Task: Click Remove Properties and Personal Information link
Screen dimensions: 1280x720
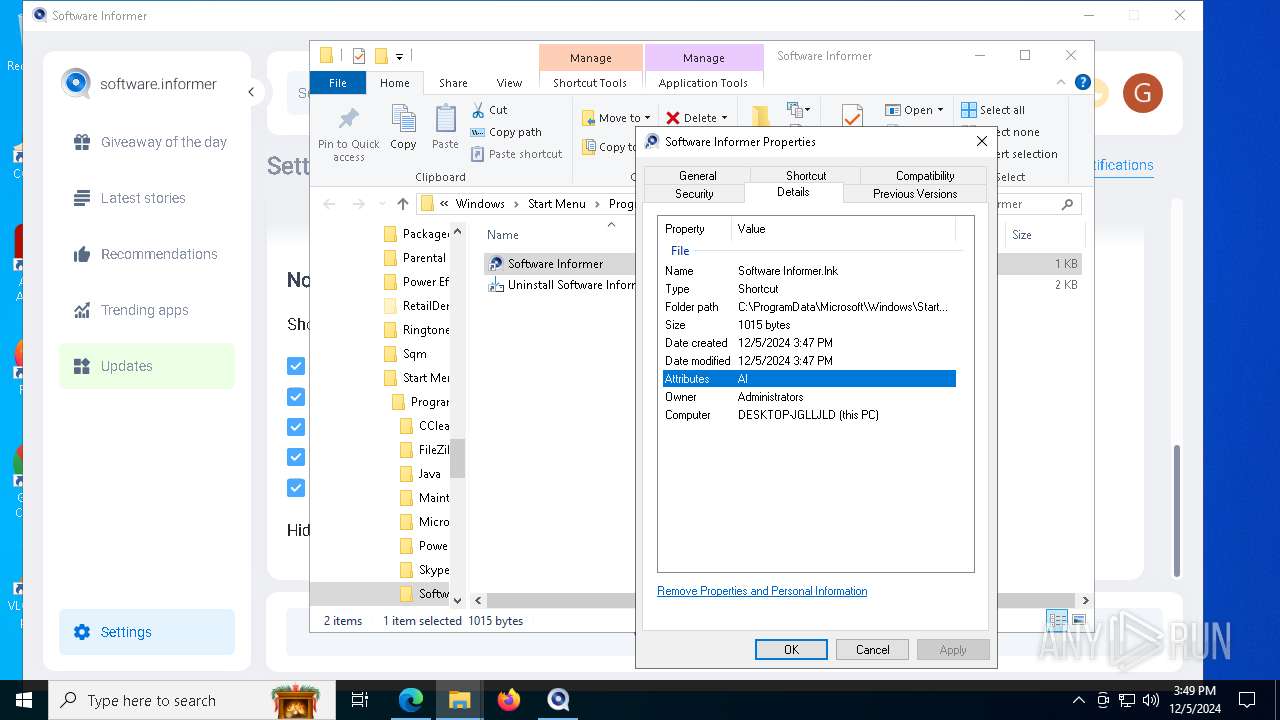Action: pyautogui.click(x=762, y=591)
